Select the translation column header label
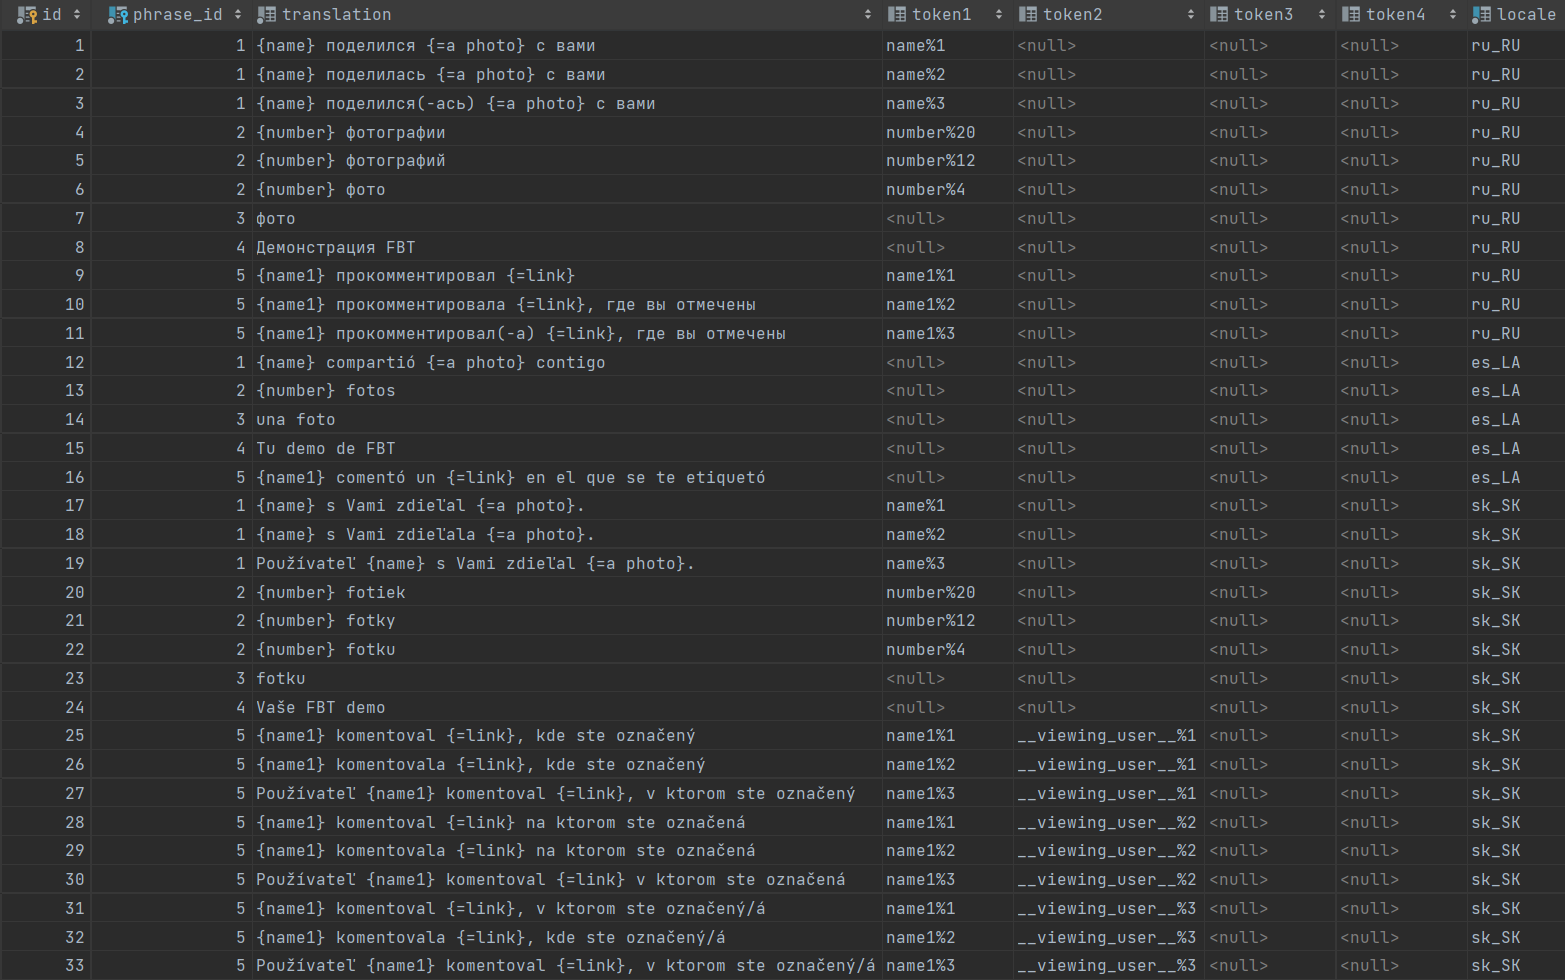Viewport: 1565px width, 980px height. click(x=336, y=15)
